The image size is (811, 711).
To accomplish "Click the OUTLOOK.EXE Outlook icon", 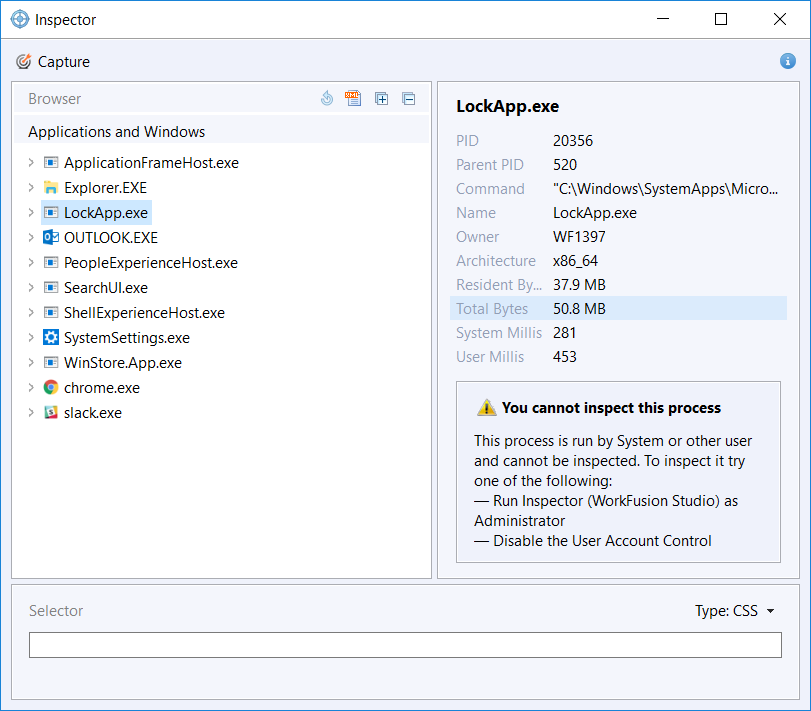I will tap(51, 237).
